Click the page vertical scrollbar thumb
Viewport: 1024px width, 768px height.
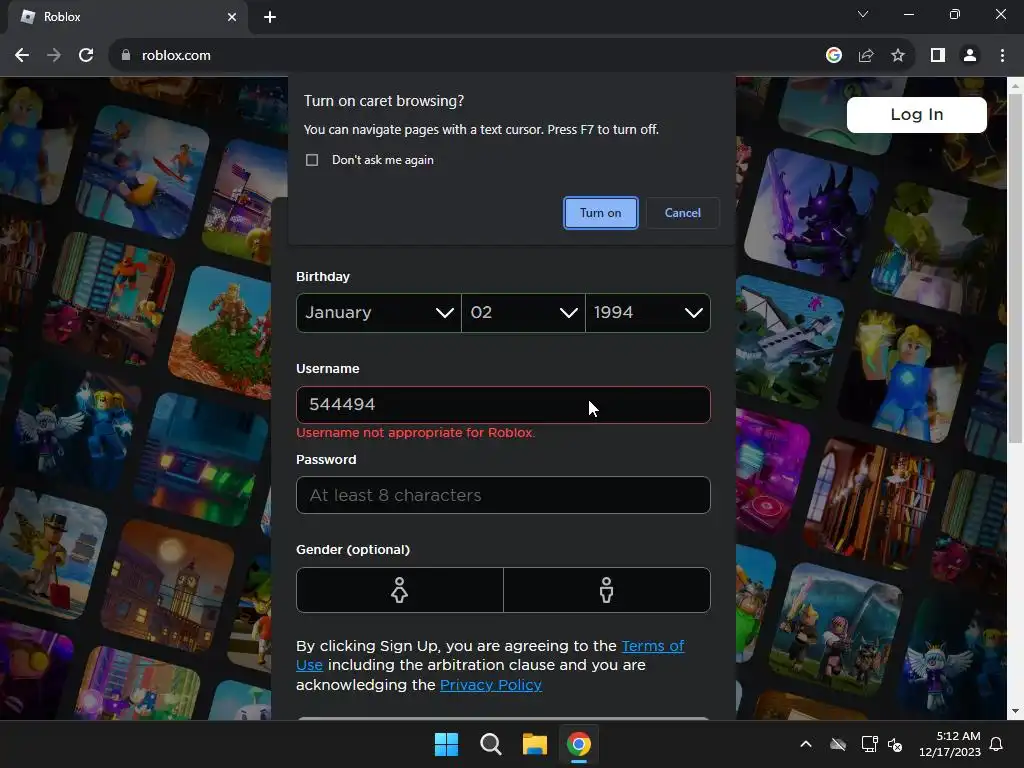tap(1015, 268)
